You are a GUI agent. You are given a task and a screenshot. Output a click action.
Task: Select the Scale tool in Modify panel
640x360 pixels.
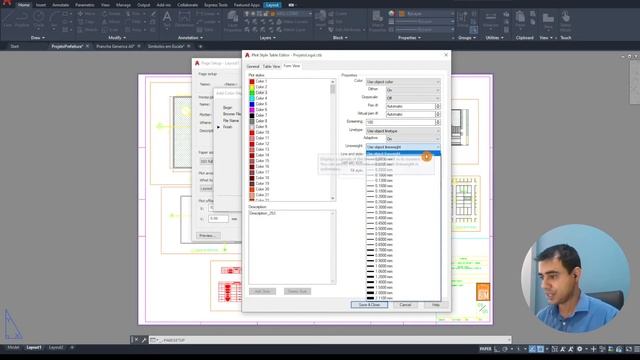click(x=110, y=30)
